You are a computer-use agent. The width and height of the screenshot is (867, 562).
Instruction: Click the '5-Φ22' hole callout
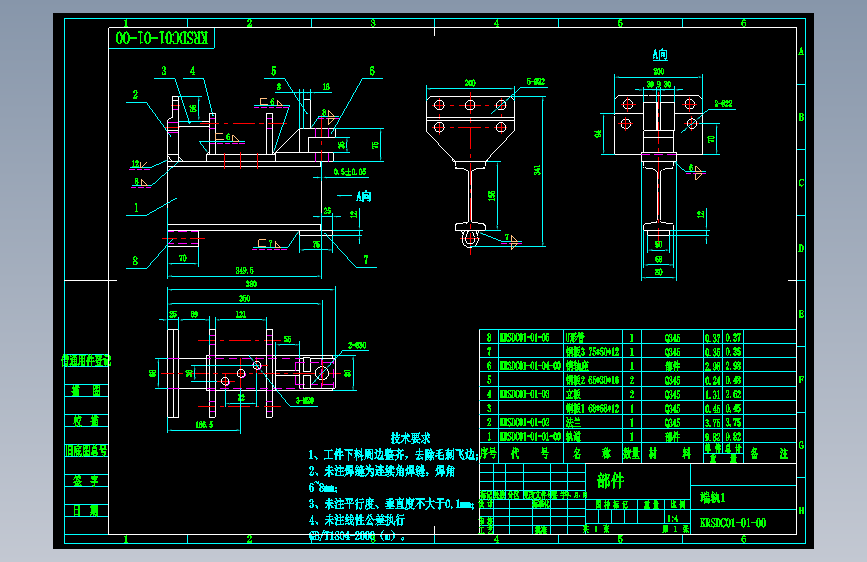536,81
